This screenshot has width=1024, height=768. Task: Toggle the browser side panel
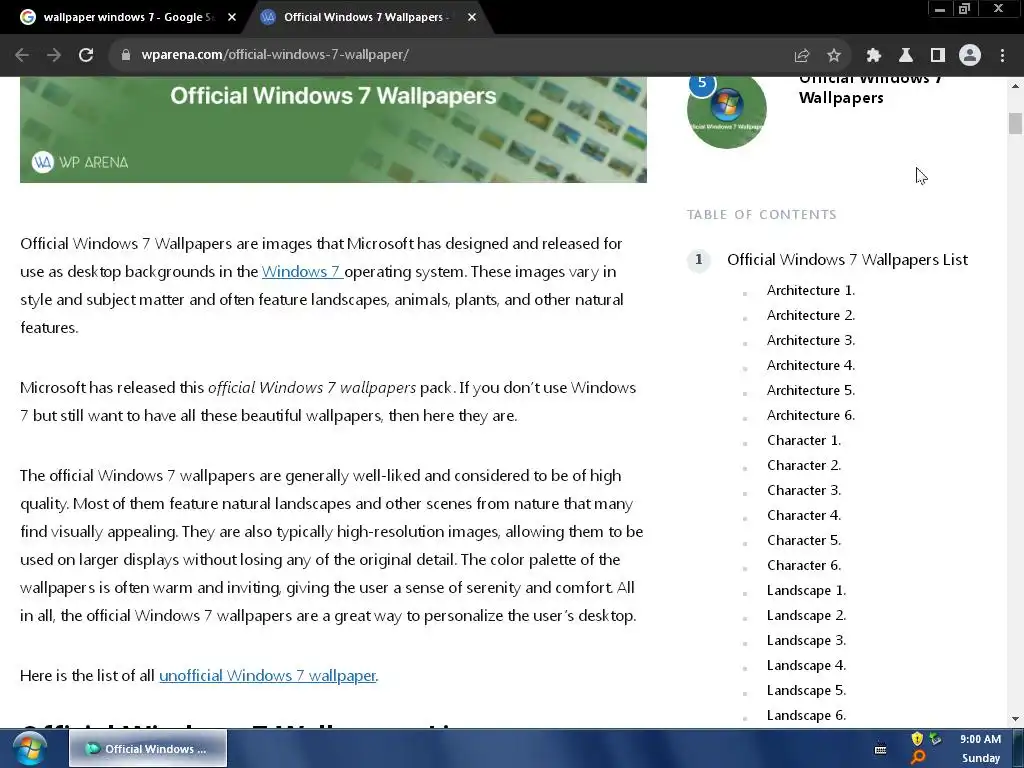(938, 56)
